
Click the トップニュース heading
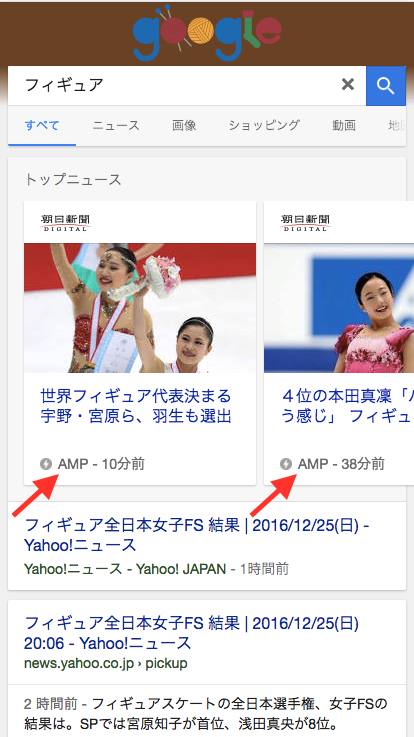73,180
